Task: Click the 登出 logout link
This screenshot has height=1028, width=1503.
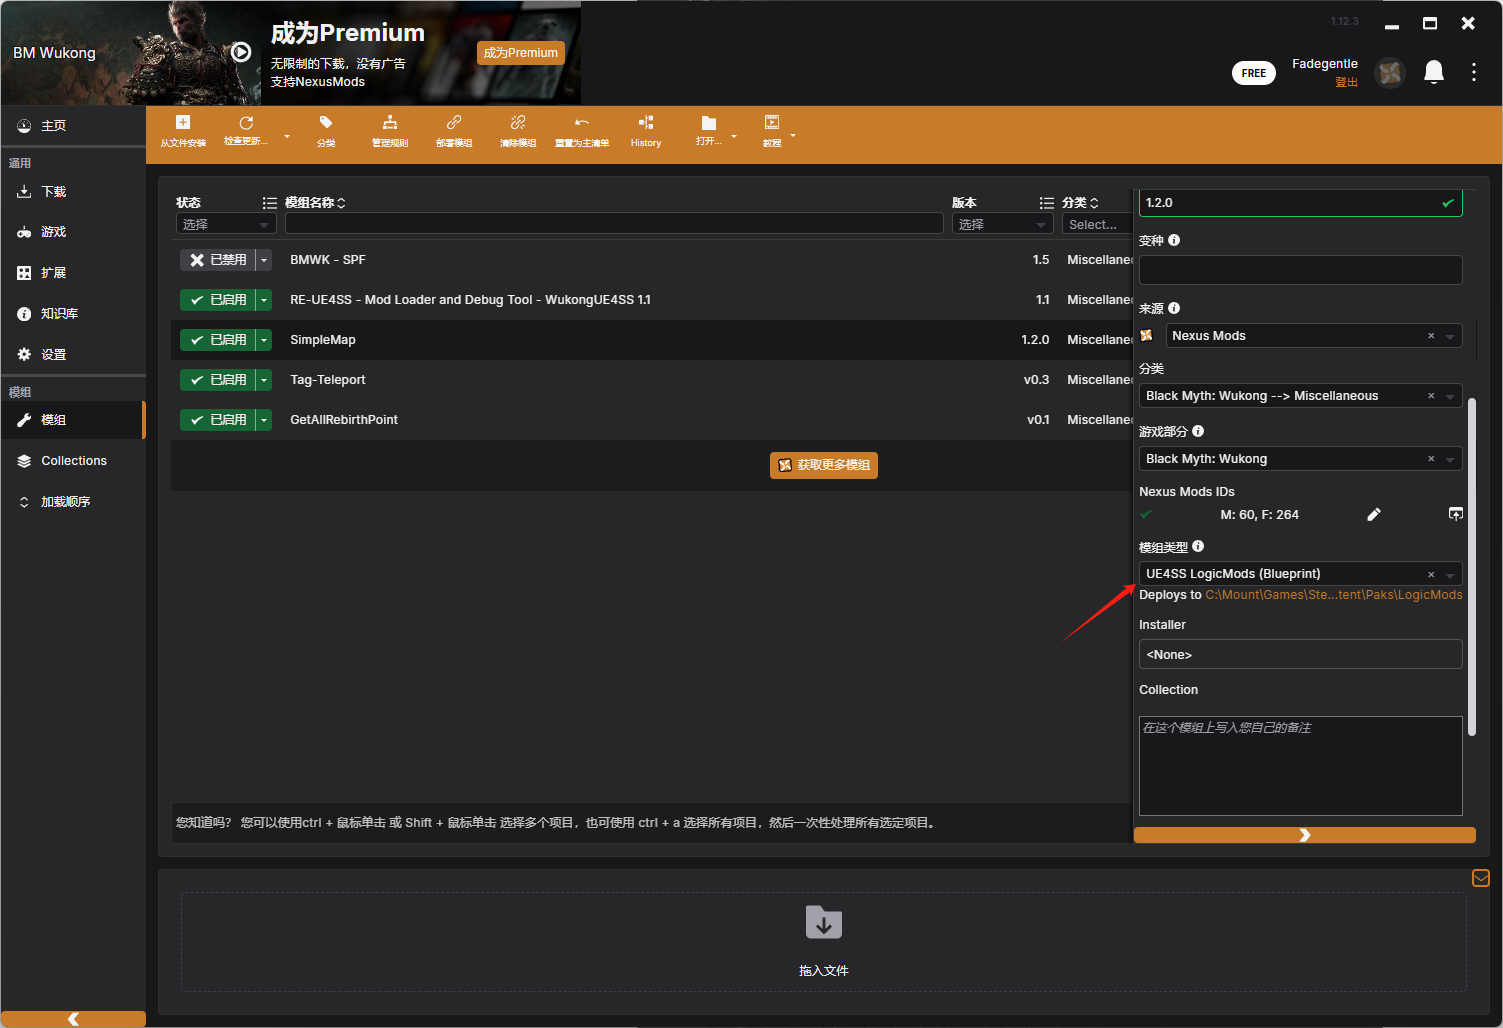Action: [x=1347, y=83]
